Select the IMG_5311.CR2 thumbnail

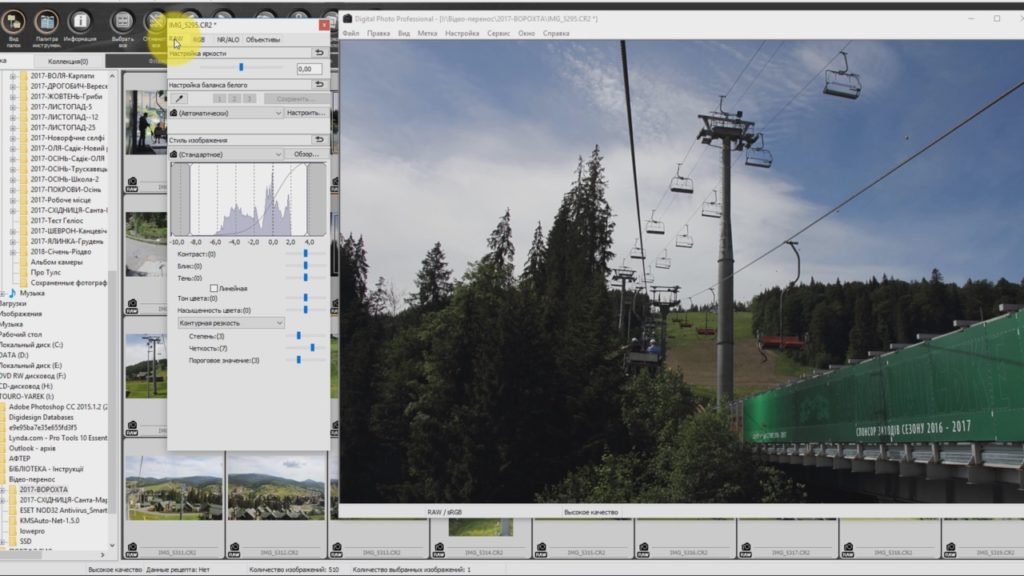pos(174,487)
